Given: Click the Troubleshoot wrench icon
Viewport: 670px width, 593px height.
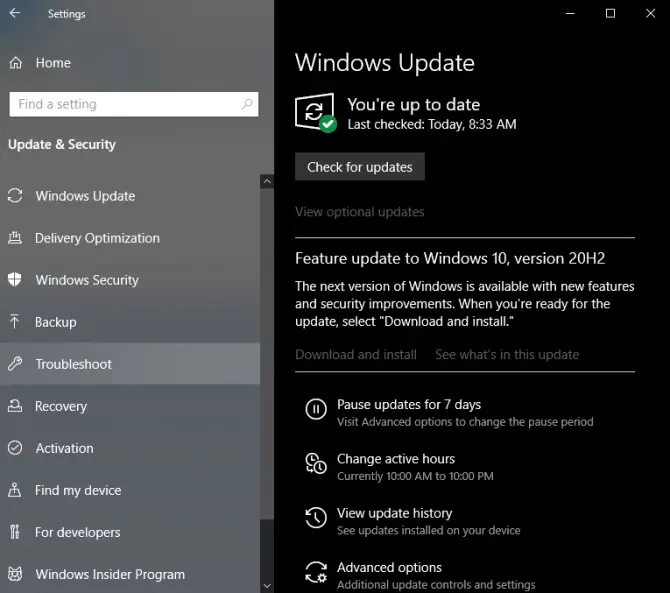Looking at the screenshot, I should pos(15,364).
